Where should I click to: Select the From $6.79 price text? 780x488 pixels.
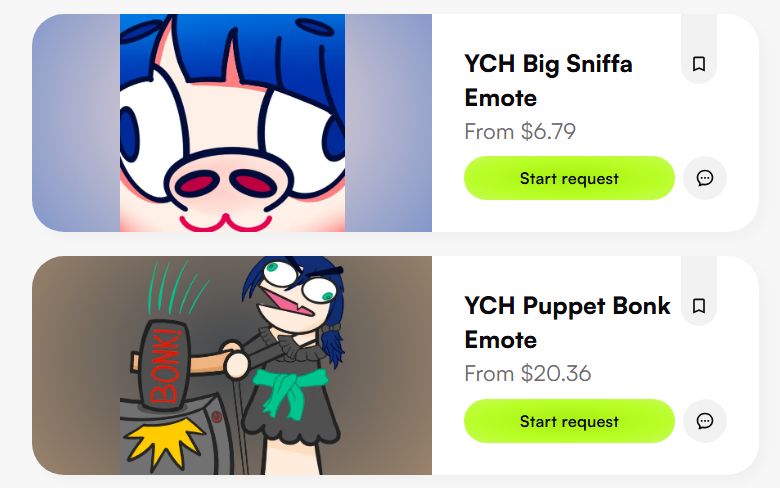tap(520, 131)
